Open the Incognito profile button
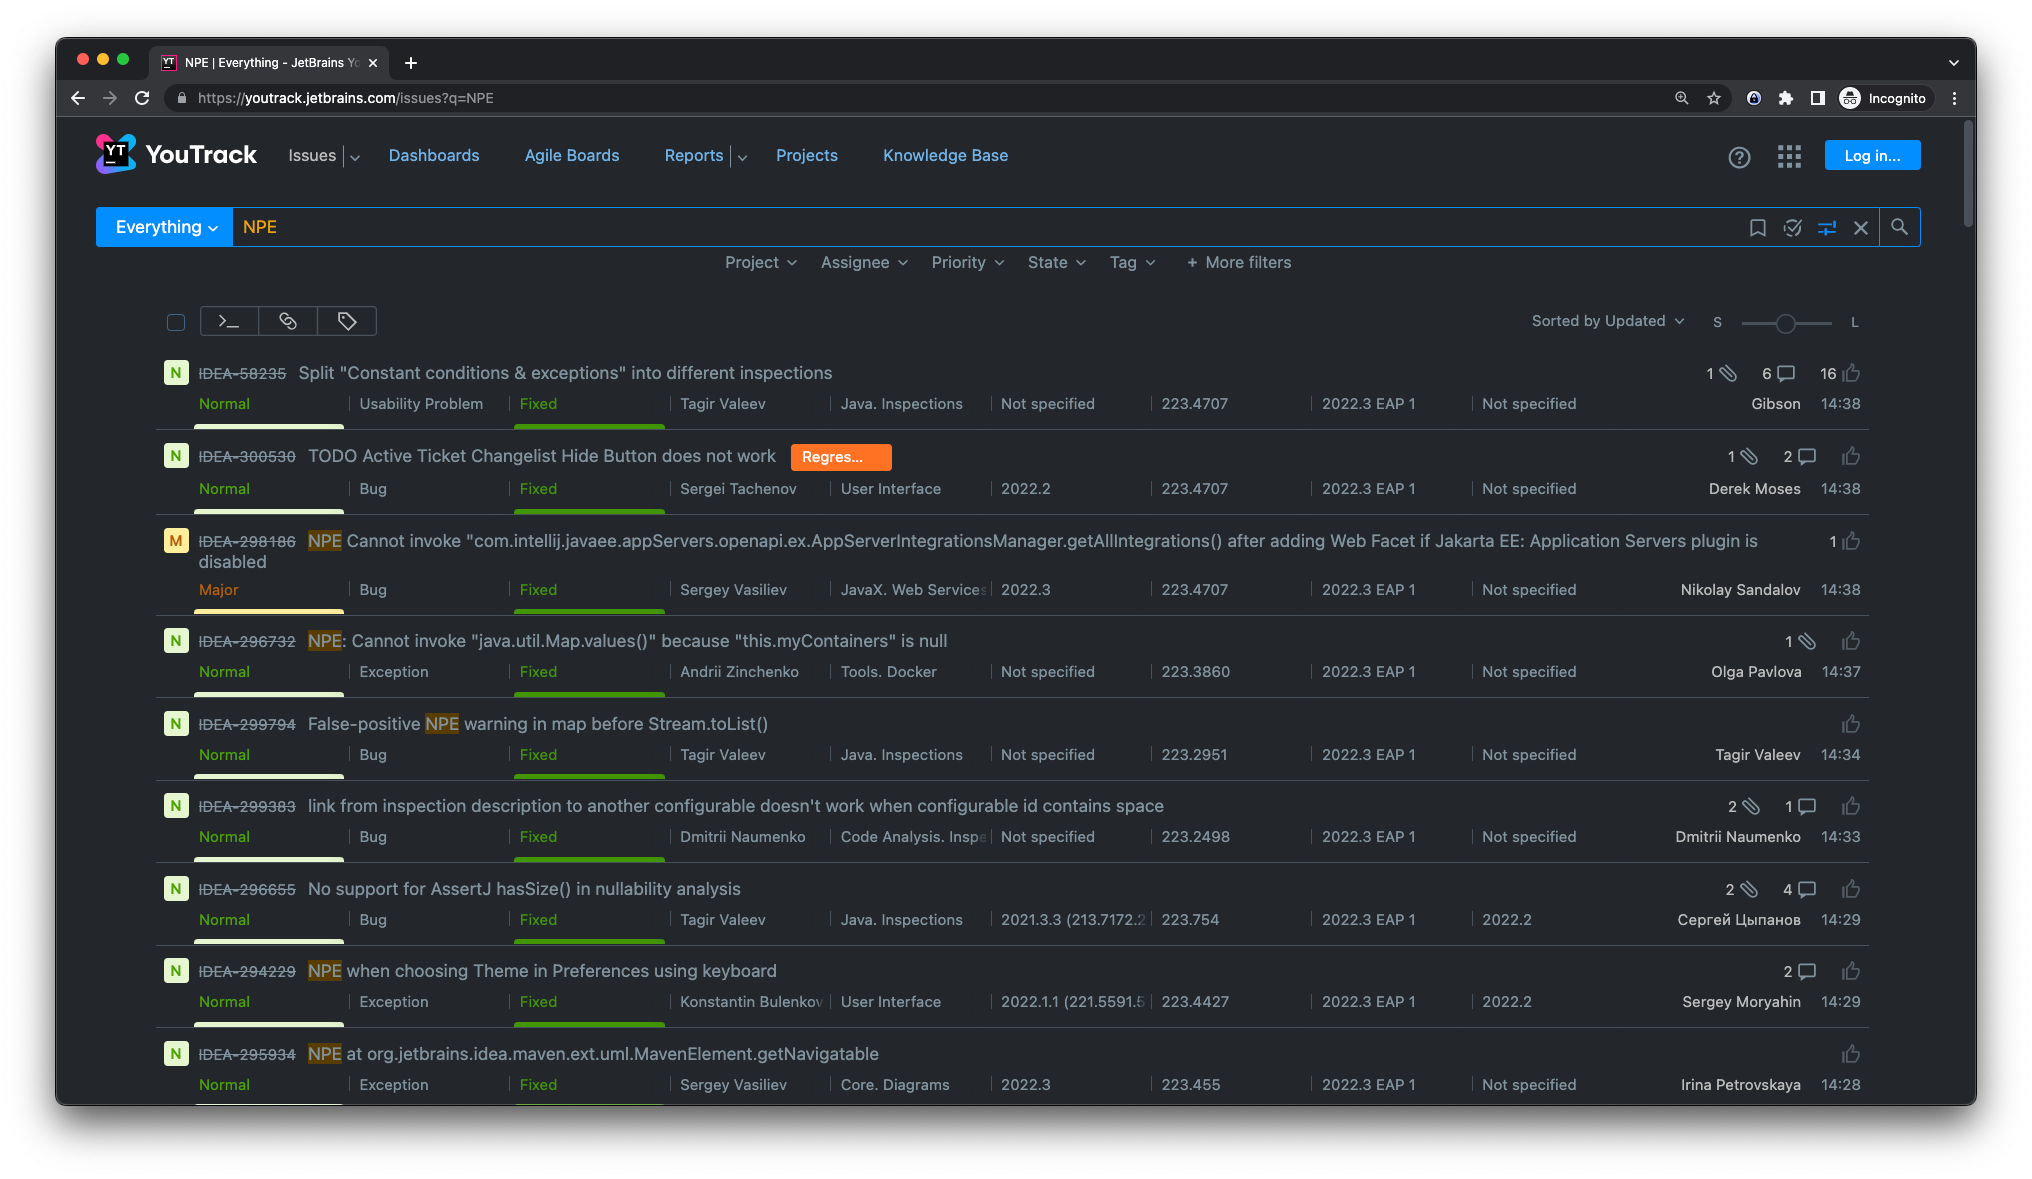This screenshot has width=2032, height=1179. [x=1884, y=98]
